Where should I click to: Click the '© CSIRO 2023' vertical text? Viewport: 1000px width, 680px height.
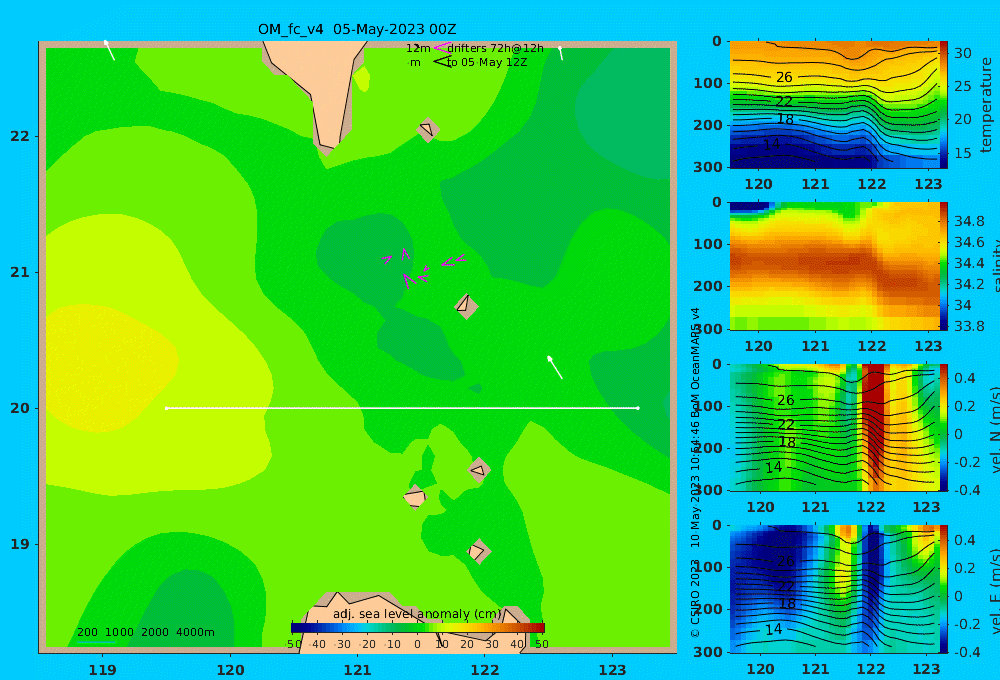point(695,598)
